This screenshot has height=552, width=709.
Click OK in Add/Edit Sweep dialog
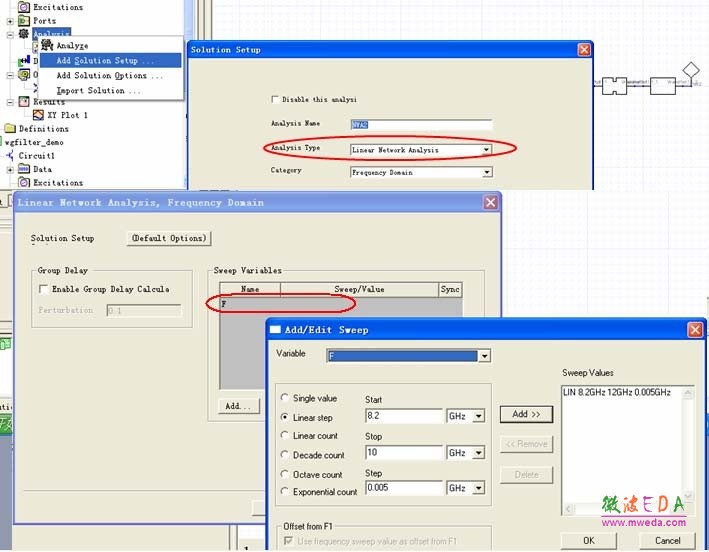[589, 540]
